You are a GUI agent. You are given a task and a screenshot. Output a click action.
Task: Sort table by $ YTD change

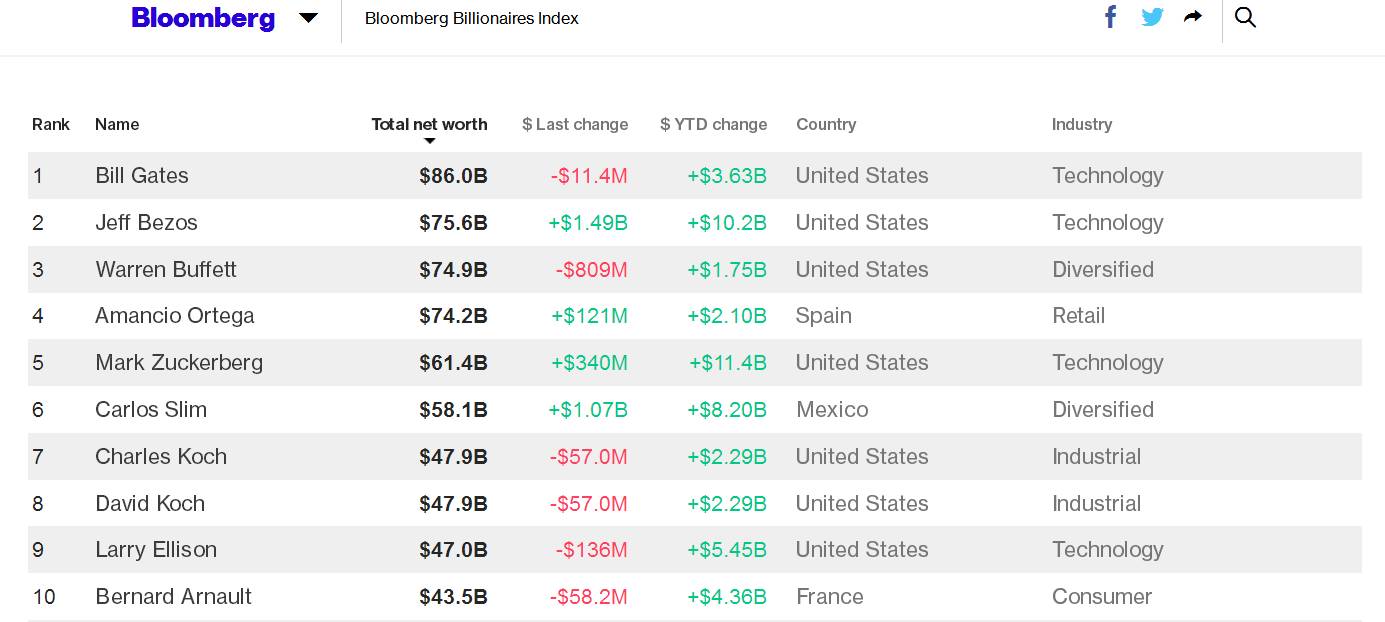click(714, 124)
